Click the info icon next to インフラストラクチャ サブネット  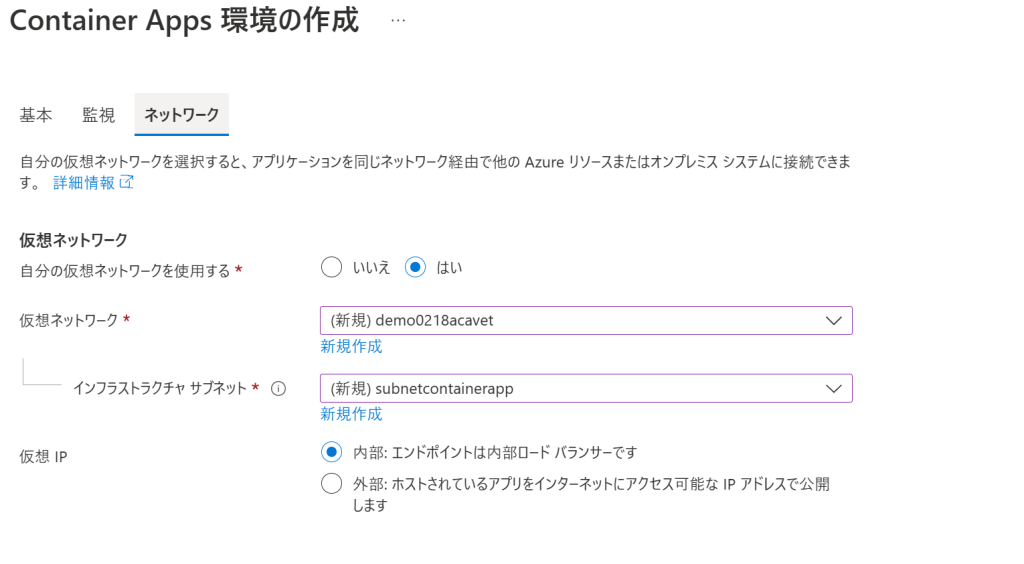pos(278,389)
